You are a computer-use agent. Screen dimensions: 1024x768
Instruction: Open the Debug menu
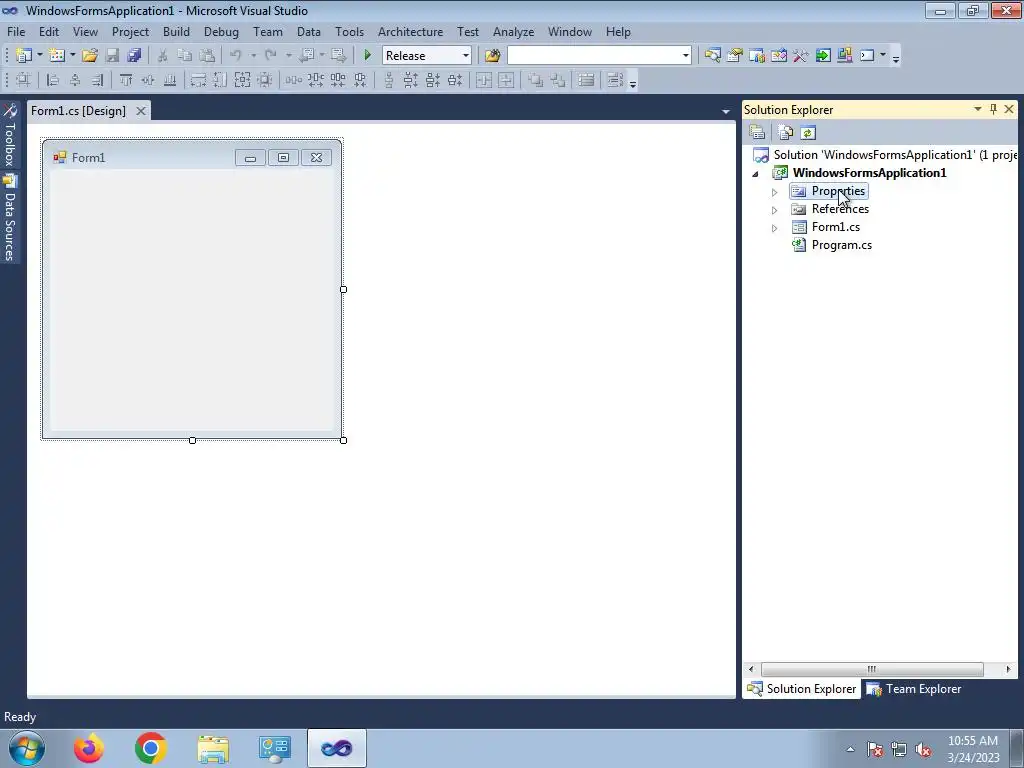tap(221, 31)
